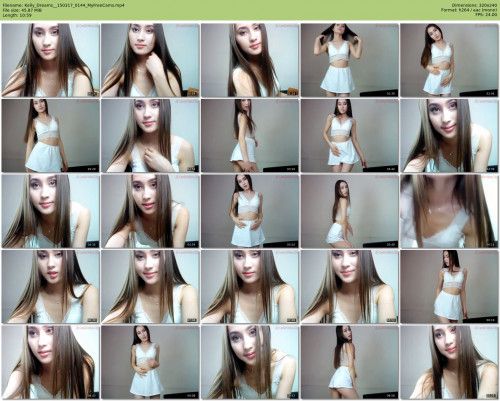Open the last thumbnail in the fourth row
Viewport: 500px width, 401px height.
449,287
